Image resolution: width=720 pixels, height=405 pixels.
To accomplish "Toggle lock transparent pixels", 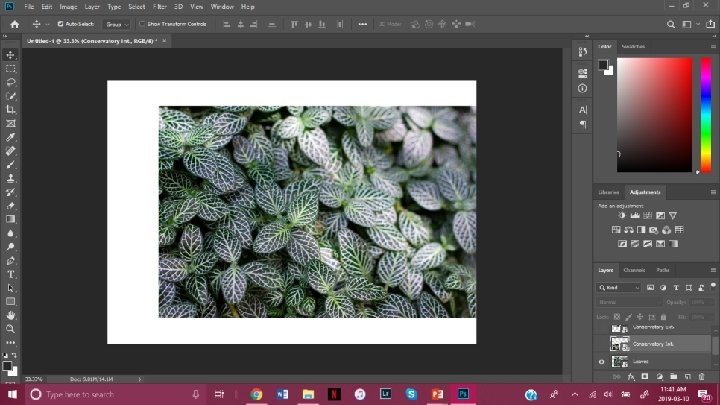I will 617,317.
